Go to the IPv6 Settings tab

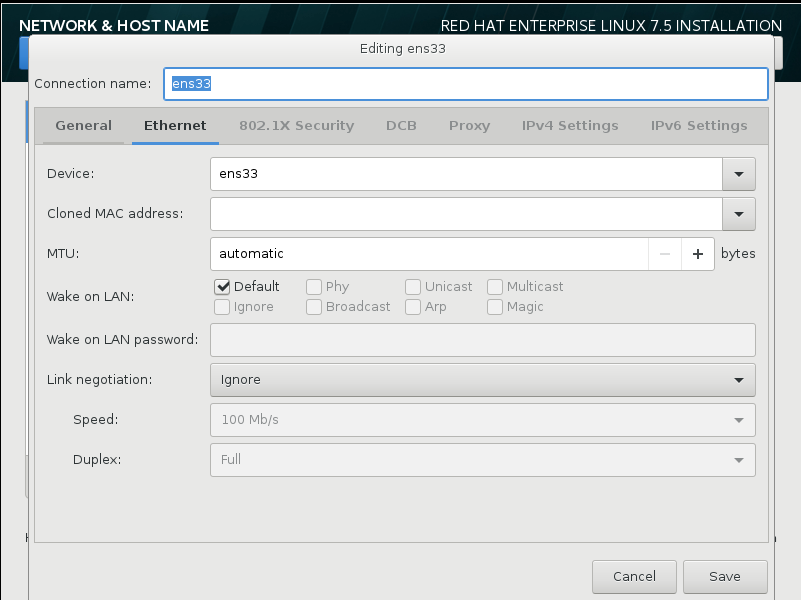(699, 126)
